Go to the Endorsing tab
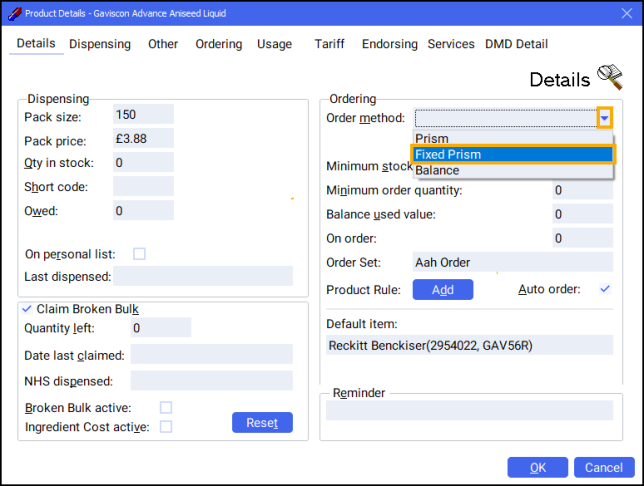 click(389, 44)
